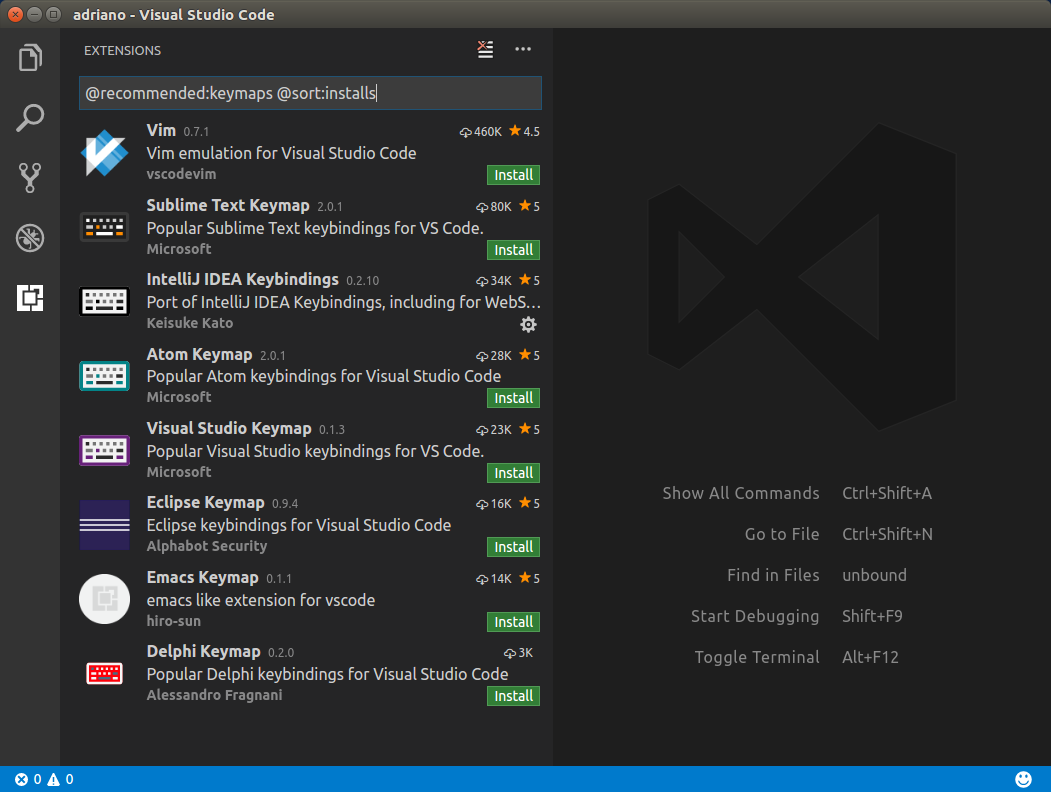The height and width of the screenshot is (792, 1051).
Task: Install the Atom Keymap extension
Action: [513, 398]
